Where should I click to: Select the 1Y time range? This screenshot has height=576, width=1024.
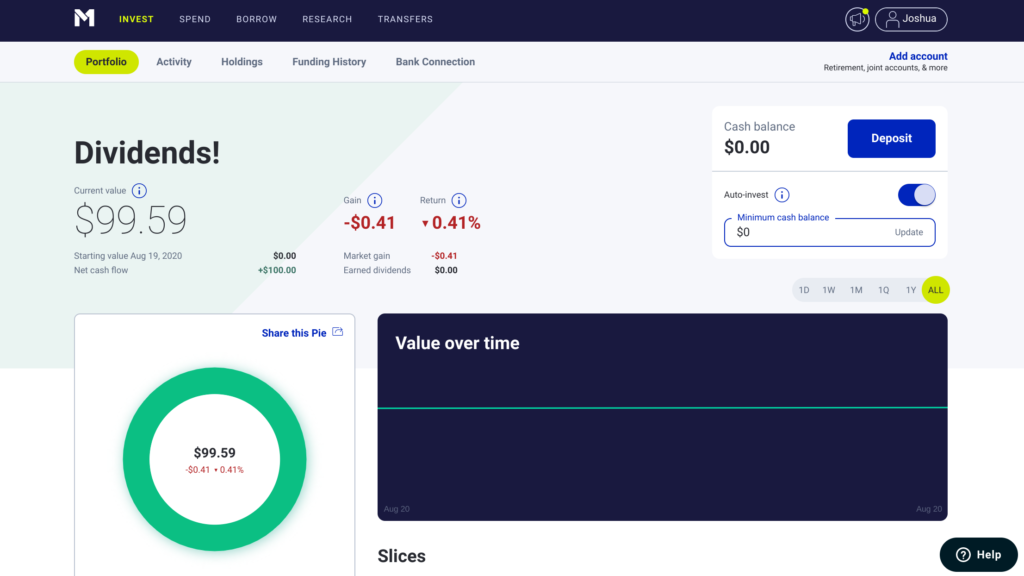tap(910, 290)
